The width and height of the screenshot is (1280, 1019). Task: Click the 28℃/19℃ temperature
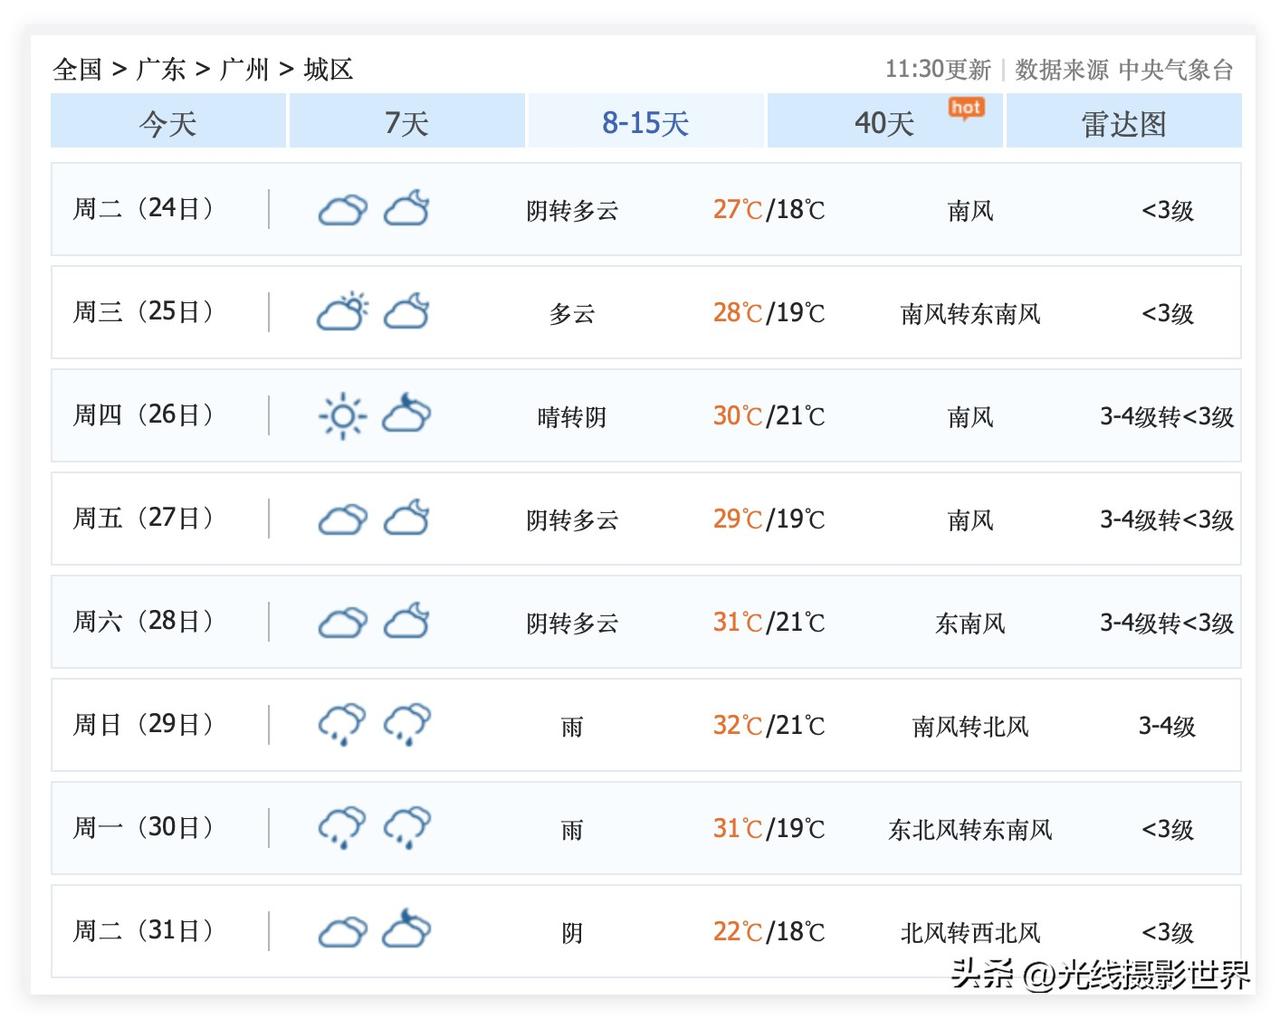(x=769, y=313)
